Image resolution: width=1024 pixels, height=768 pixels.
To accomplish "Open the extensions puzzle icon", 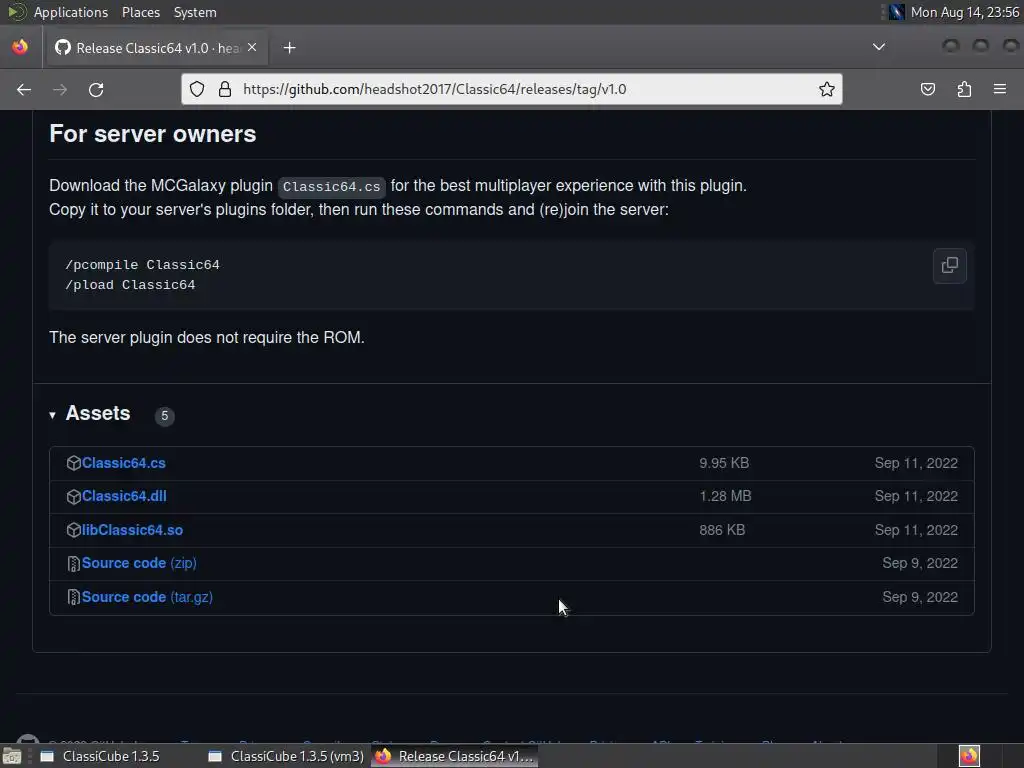I will 964,89.
